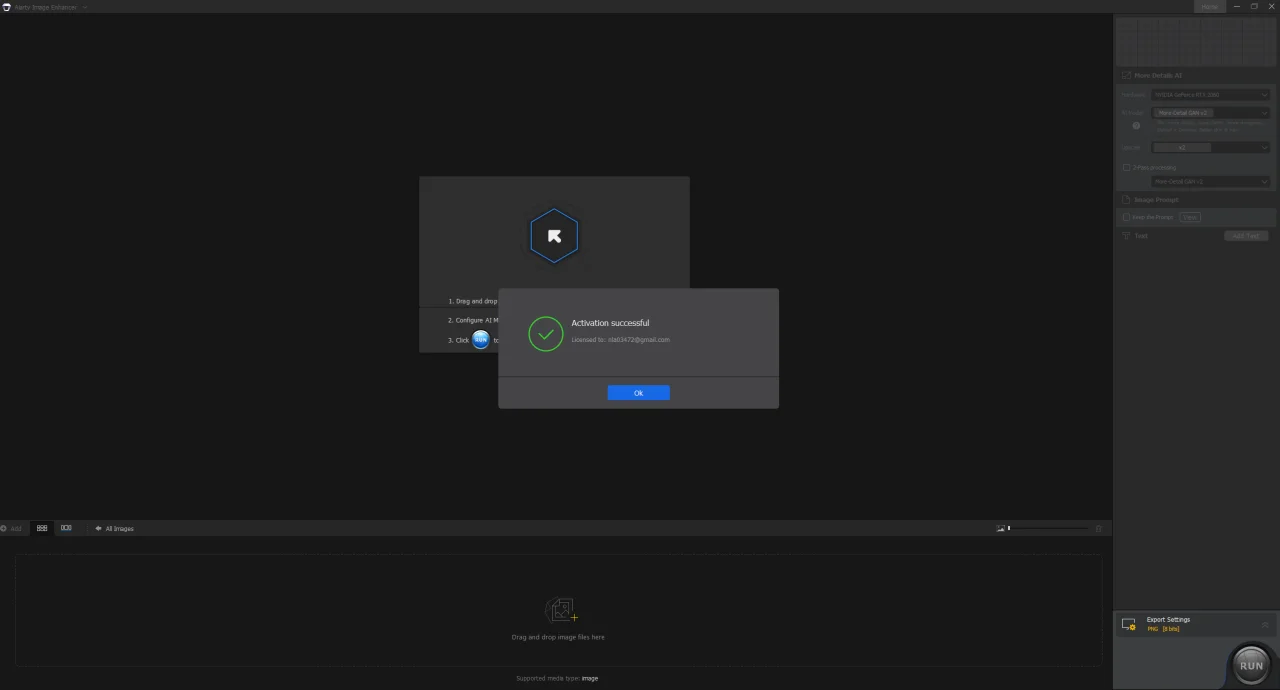This screenshot has height=690, width=1280.
Task: Click the Add Text button
Action: click(x=1246, y=236)
